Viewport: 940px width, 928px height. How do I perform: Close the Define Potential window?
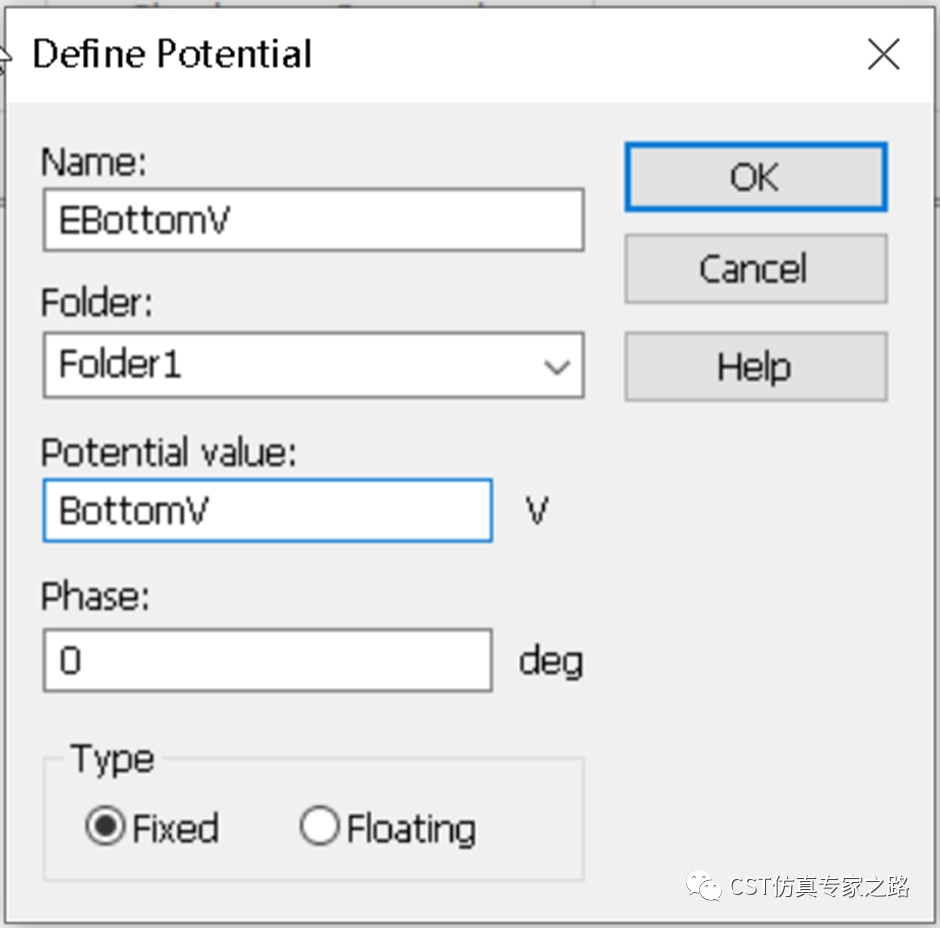[x=884, y=54]
